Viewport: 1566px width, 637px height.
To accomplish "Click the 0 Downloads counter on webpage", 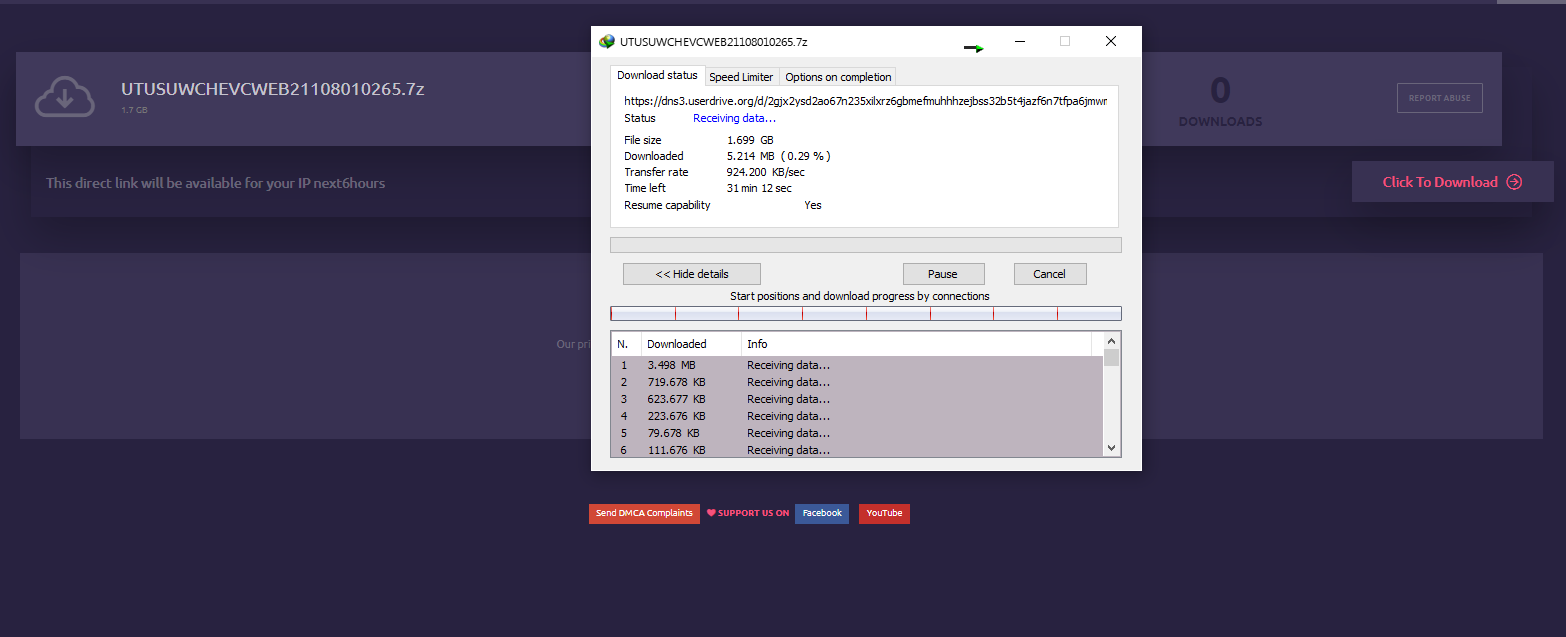I will (x=1220, y=101).
